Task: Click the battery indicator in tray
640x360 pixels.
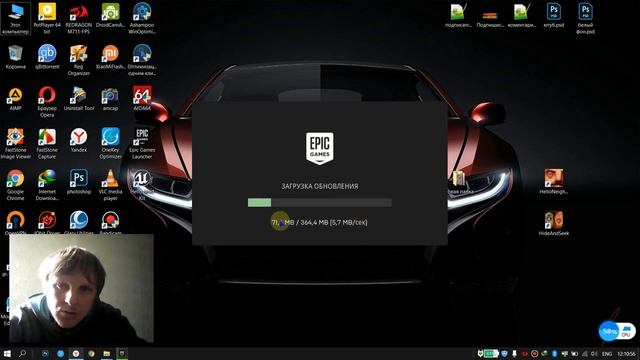Action: (491, 353)
